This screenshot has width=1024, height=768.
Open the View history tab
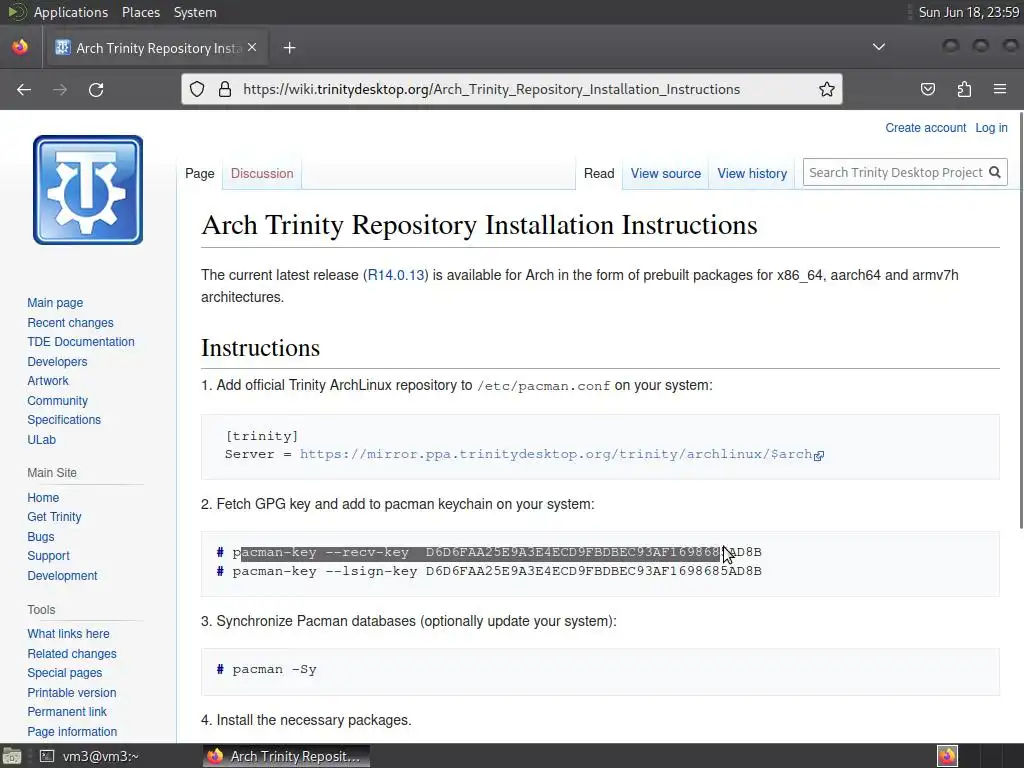752,174
